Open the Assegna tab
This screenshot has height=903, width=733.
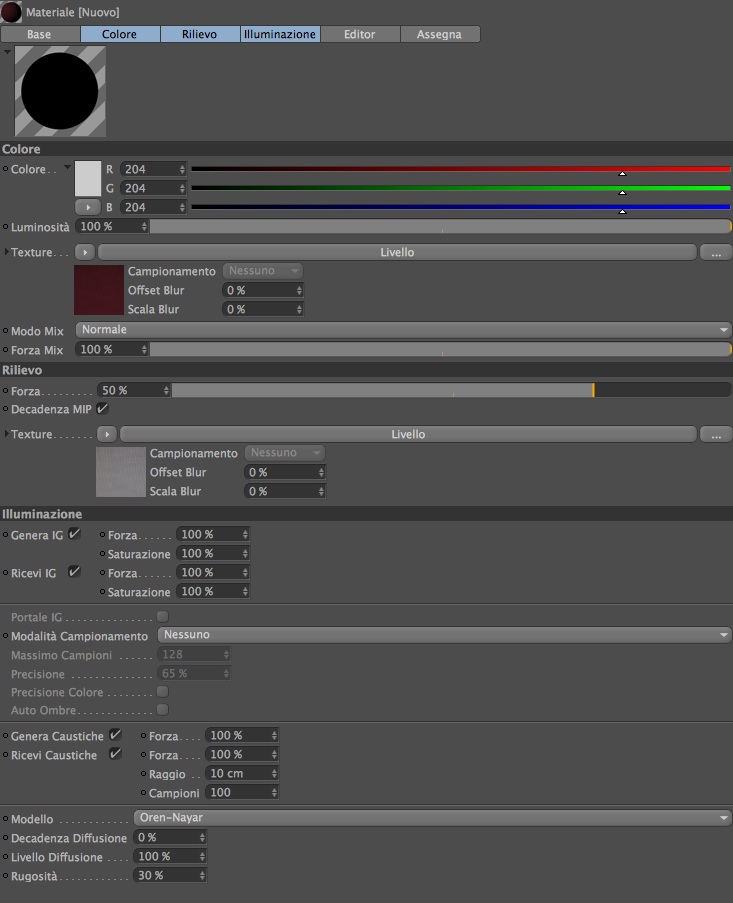click(x=440, y=34)
